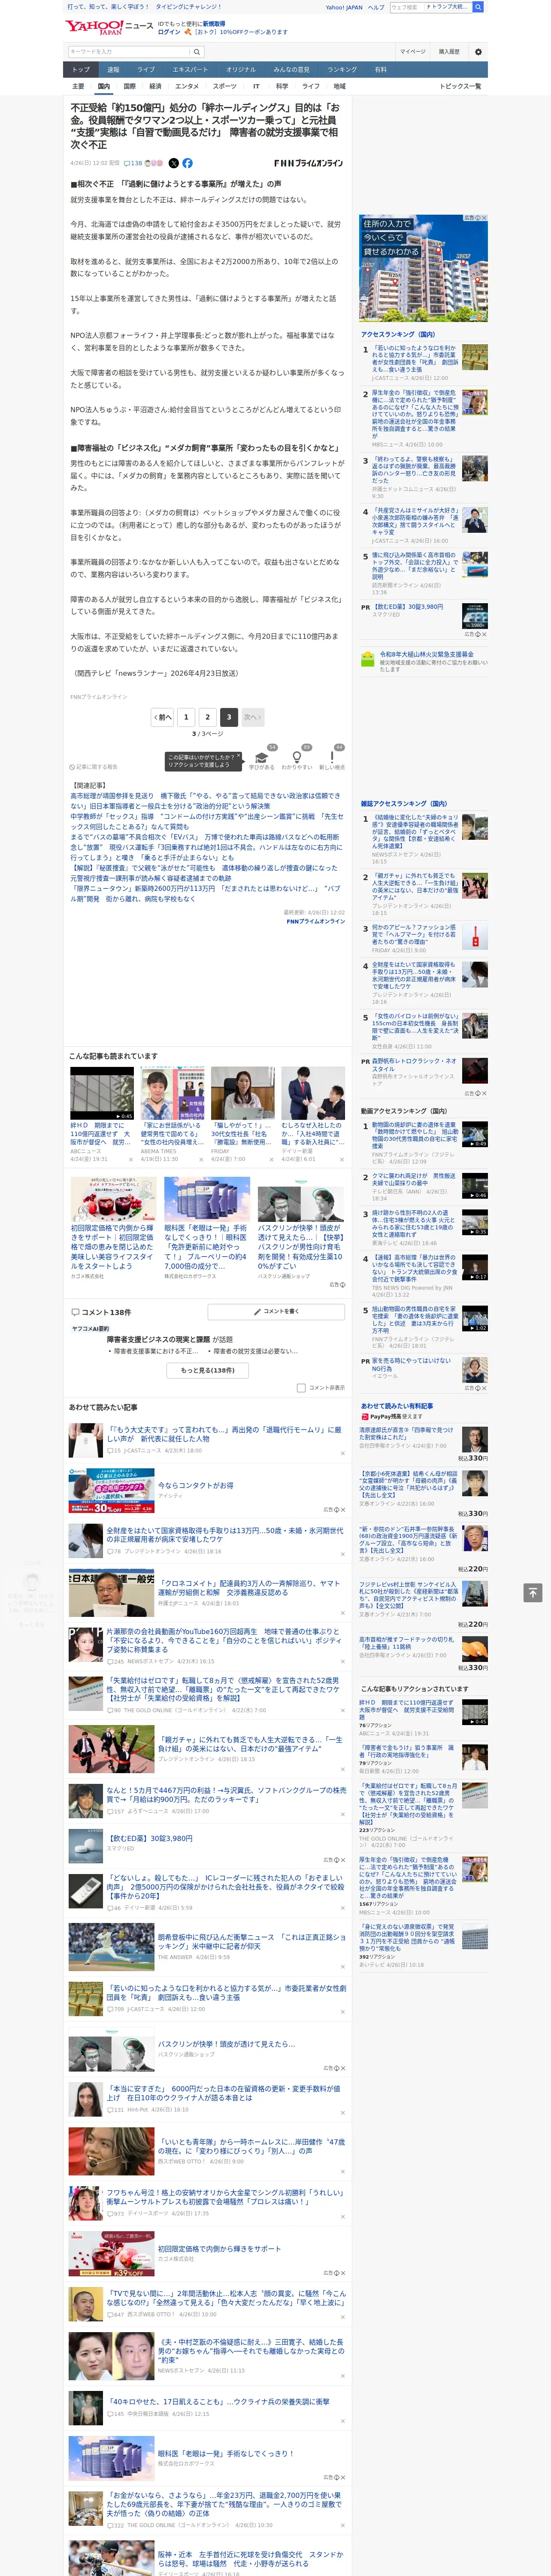Open the トピックス一覧 list
Screen dimensions: 551x2576
click(460, 86)
